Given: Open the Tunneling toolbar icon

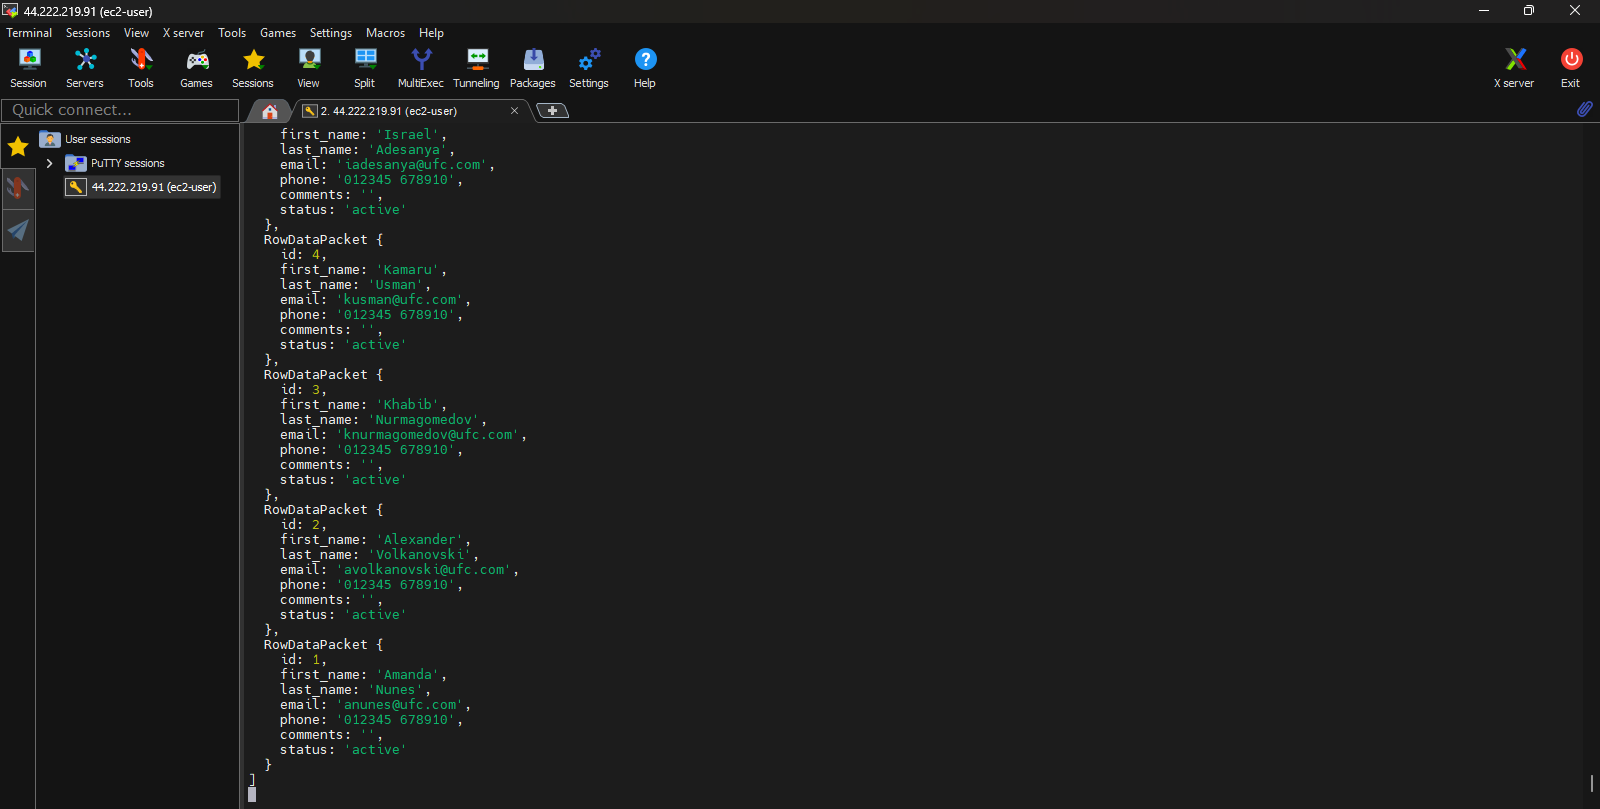Looking at the screenshot, I should click(x=477, y=68).
